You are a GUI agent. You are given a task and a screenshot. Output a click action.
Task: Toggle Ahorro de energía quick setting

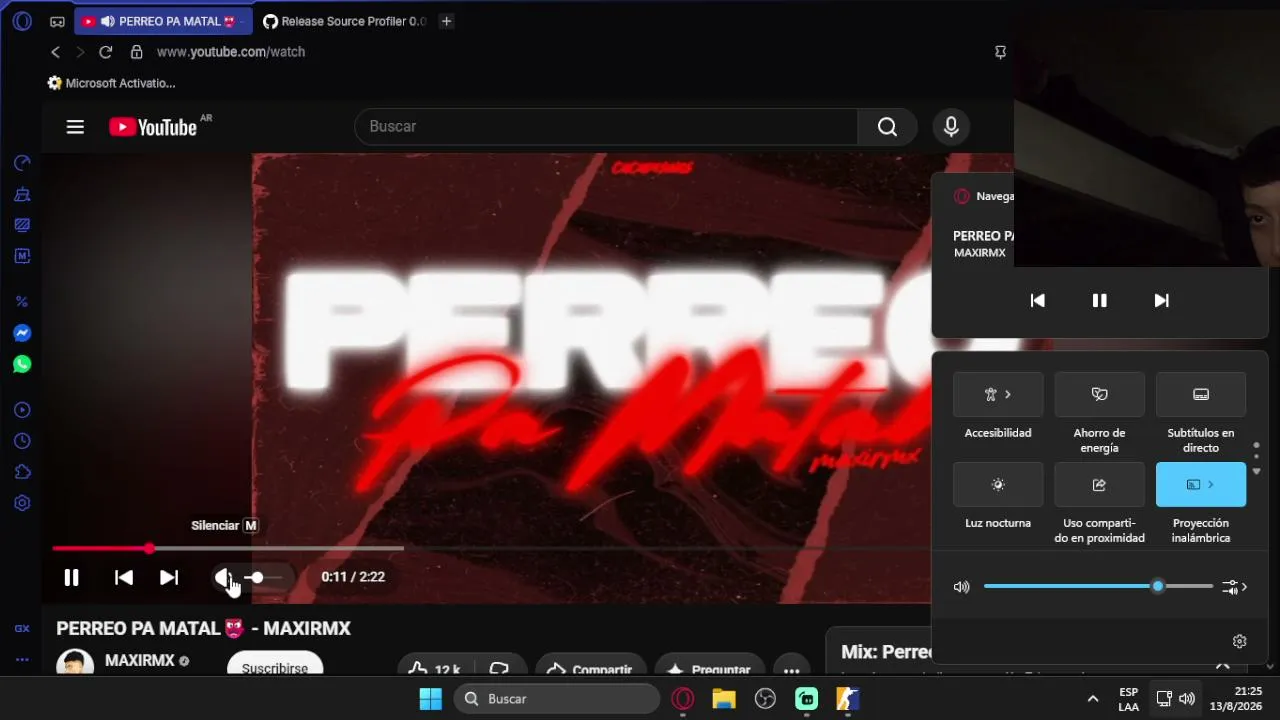pyautogui.click(x=1100, y=394)
